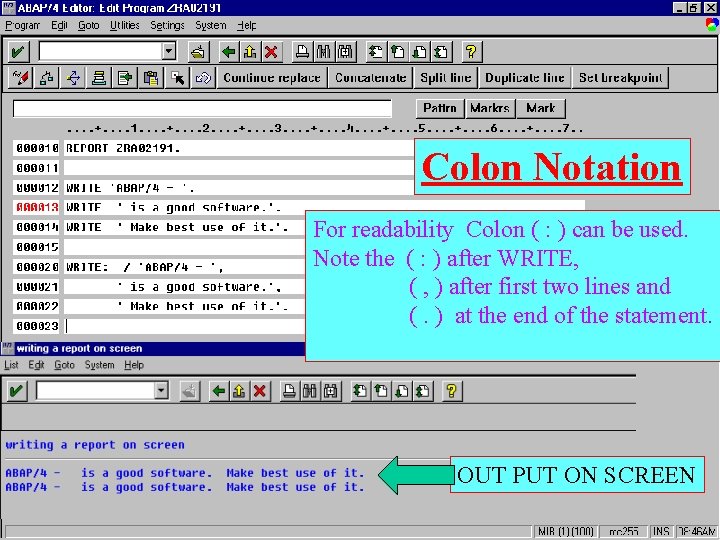The image size is (720, 540).
Task: Click the empty input field left of Pattrn
Action: (x=202, y=109)
